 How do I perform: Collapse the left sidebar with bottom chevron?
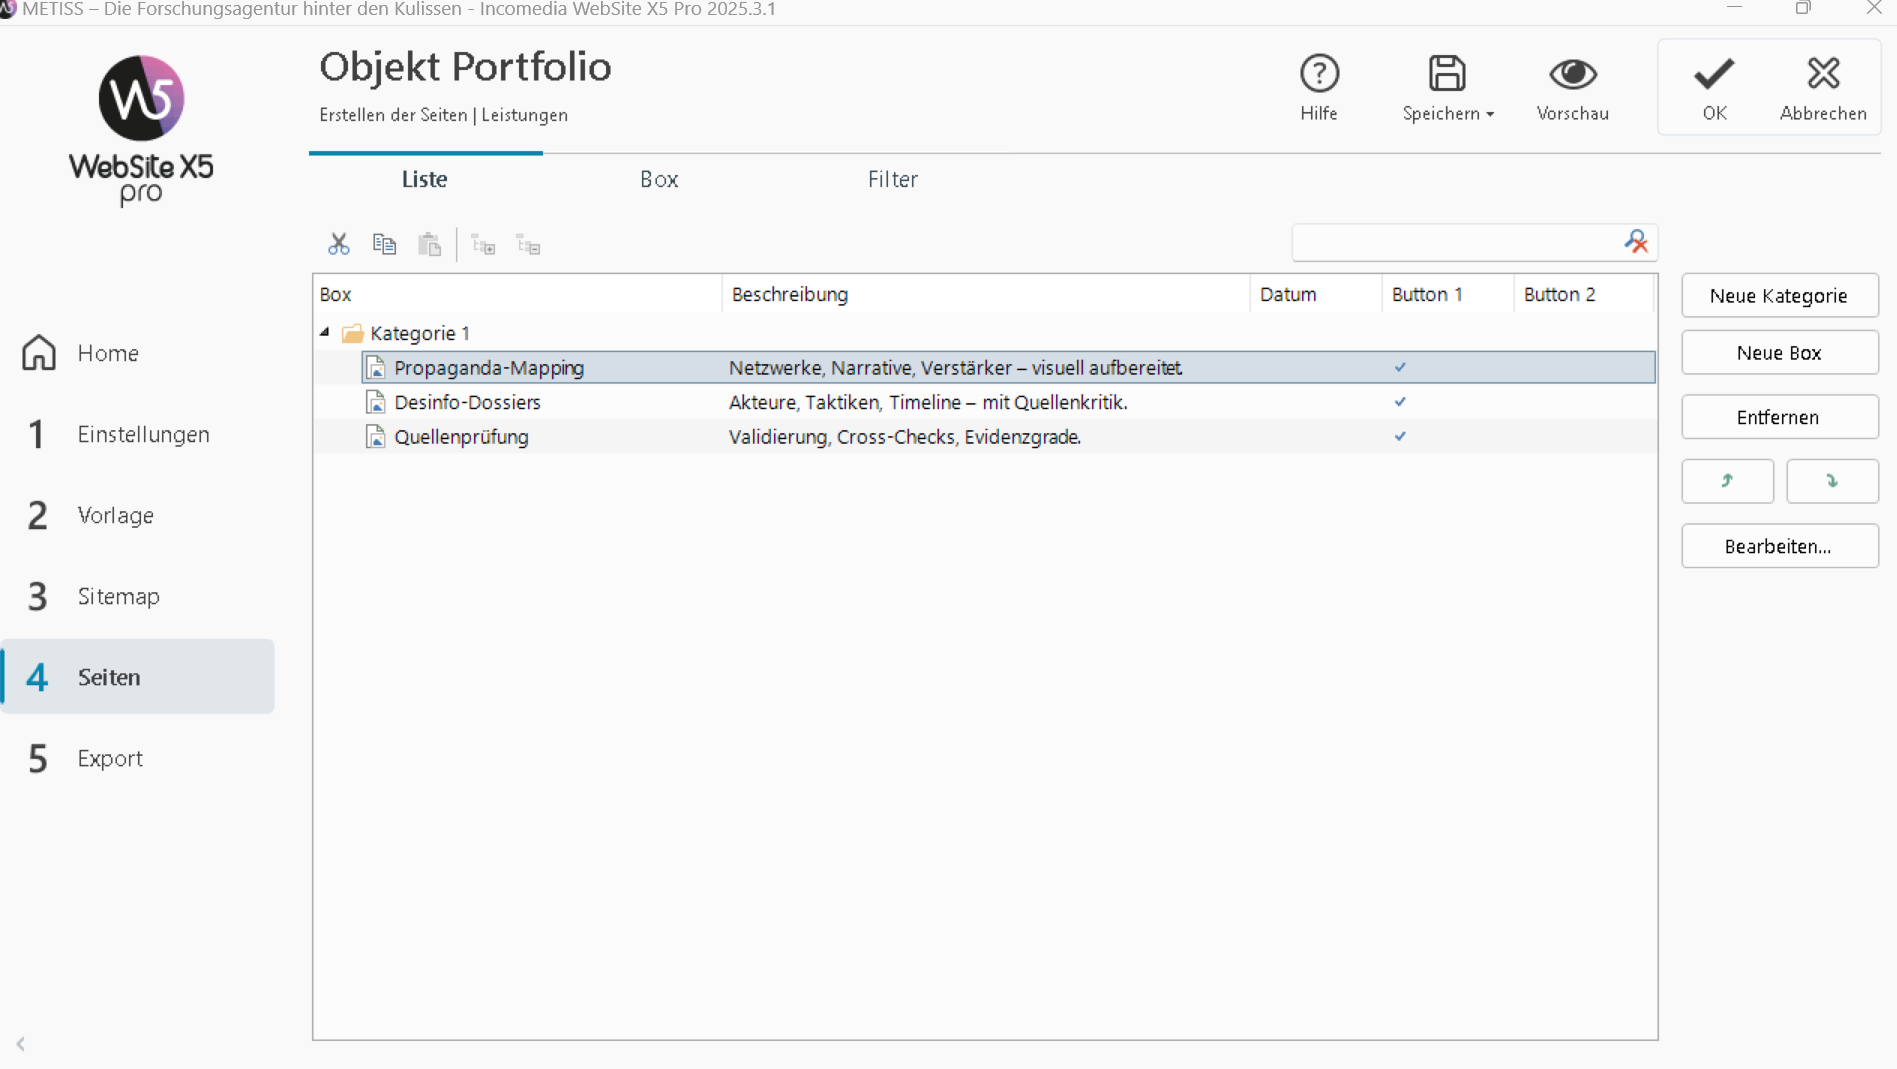tap(20, 1044)
